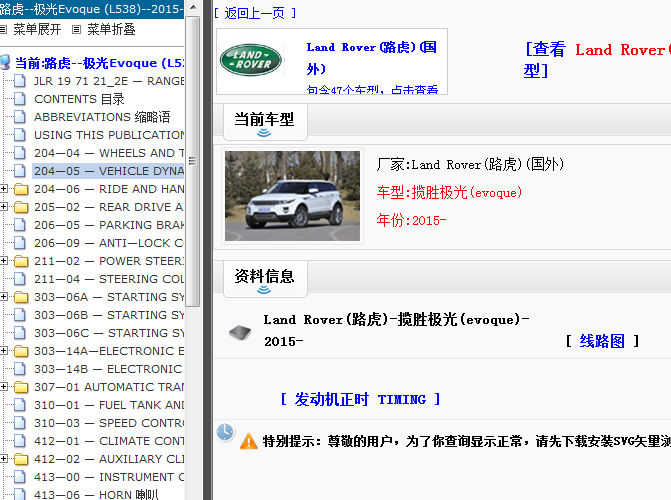This screenshot has height=500, width=671.
Task: Expand the 412-02 AUXILIARY CLI node
Action: pos(3,458)
